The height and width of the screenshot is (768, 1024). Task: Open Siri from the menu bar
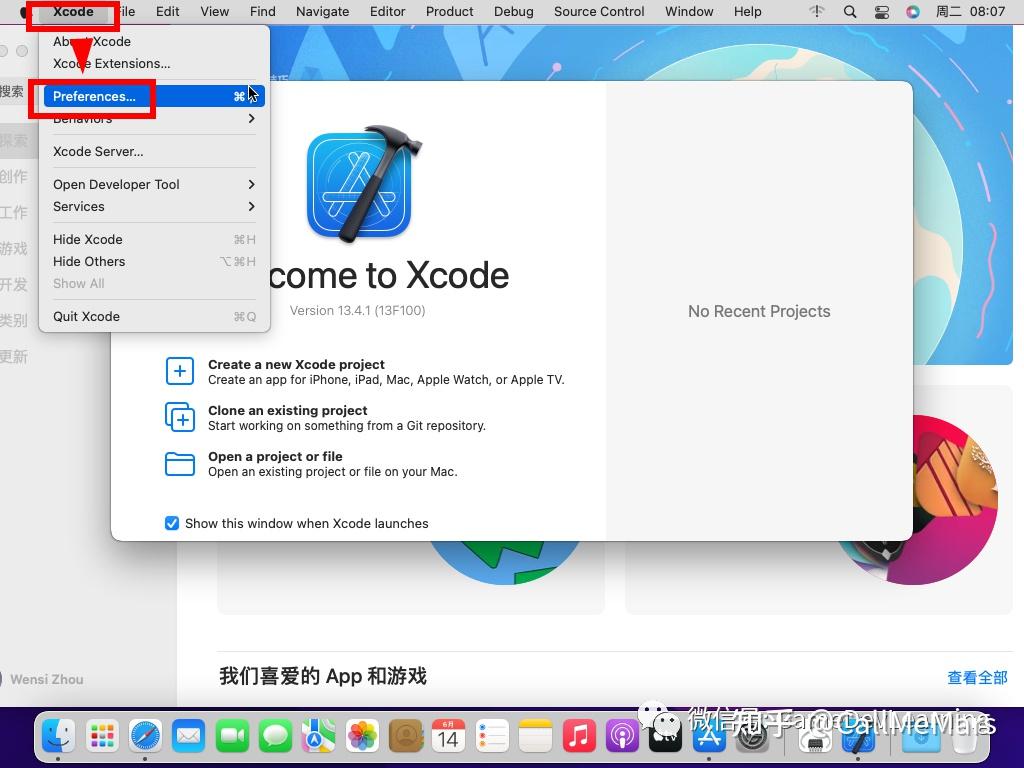(x=913, y=12)
